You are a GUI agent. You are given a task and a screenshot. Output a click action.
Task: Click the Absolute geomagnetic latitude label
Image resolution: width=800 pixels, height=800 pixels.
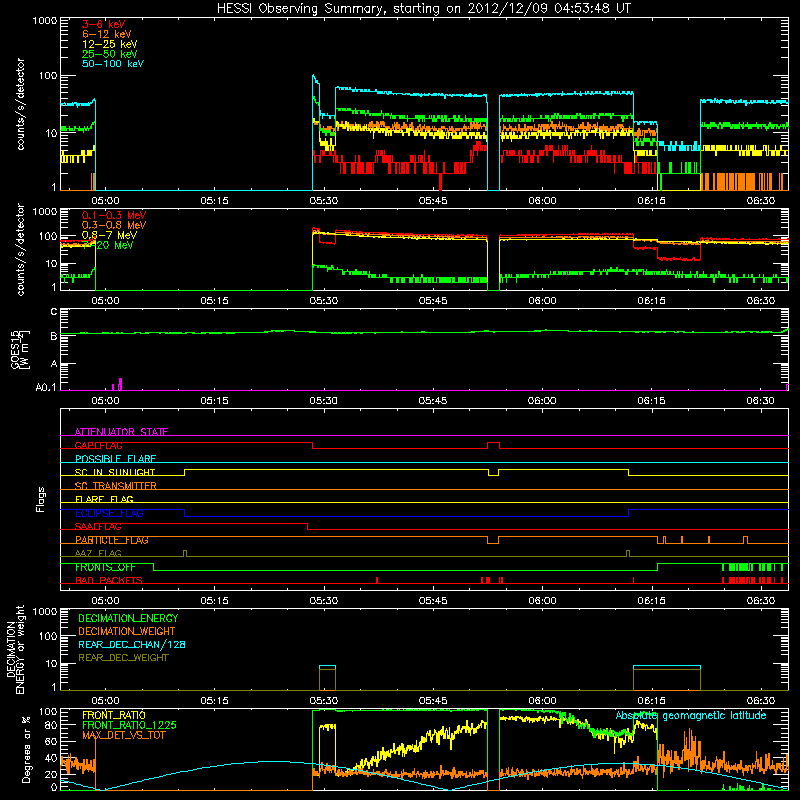pyautogui.click(x=691, y=715)
